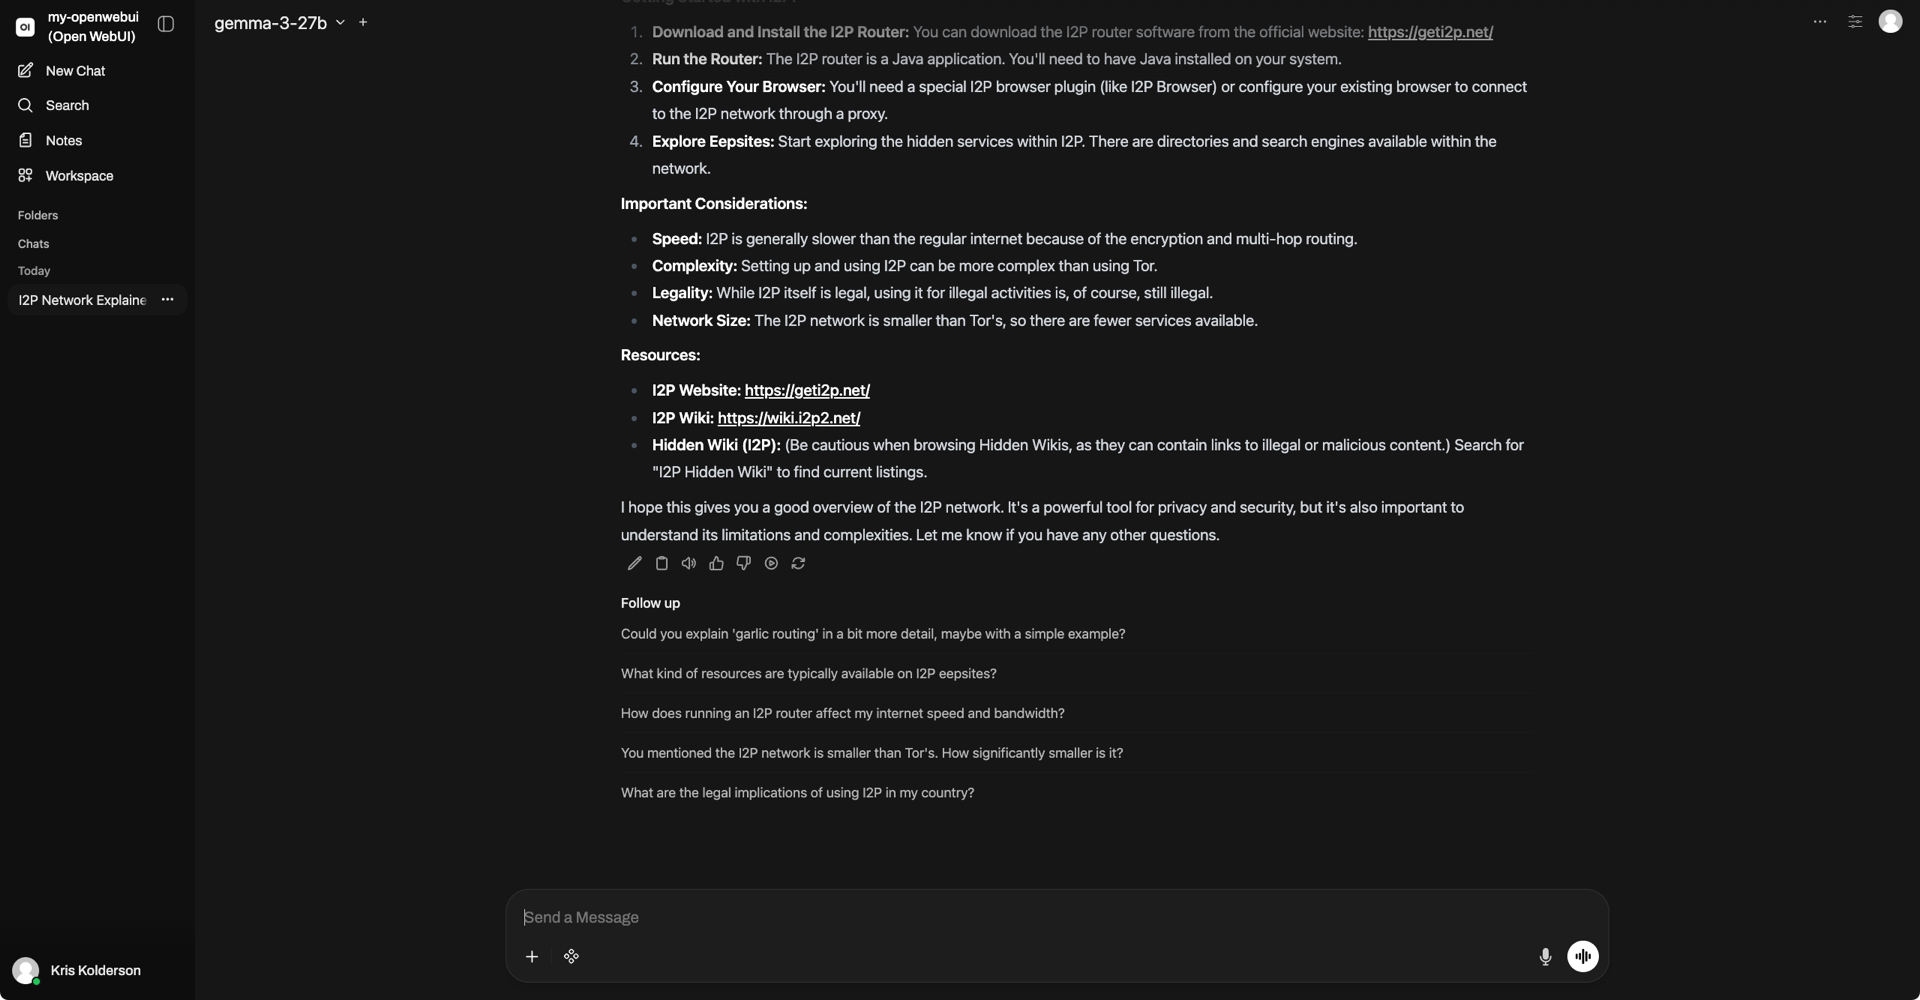1920x1000 pixels.
Task: Click the continue response icon
Action: tap(771, 564)
